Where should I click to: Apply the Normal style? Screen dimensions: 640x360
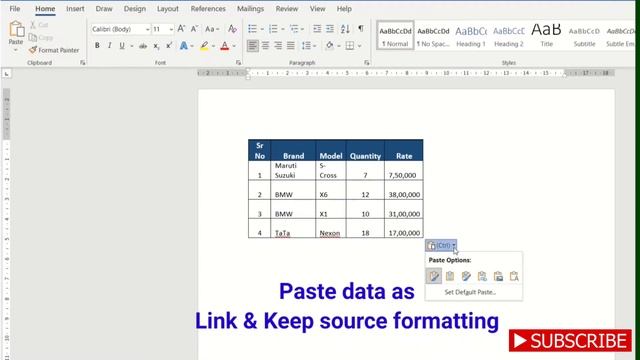(x=395, y=36)
